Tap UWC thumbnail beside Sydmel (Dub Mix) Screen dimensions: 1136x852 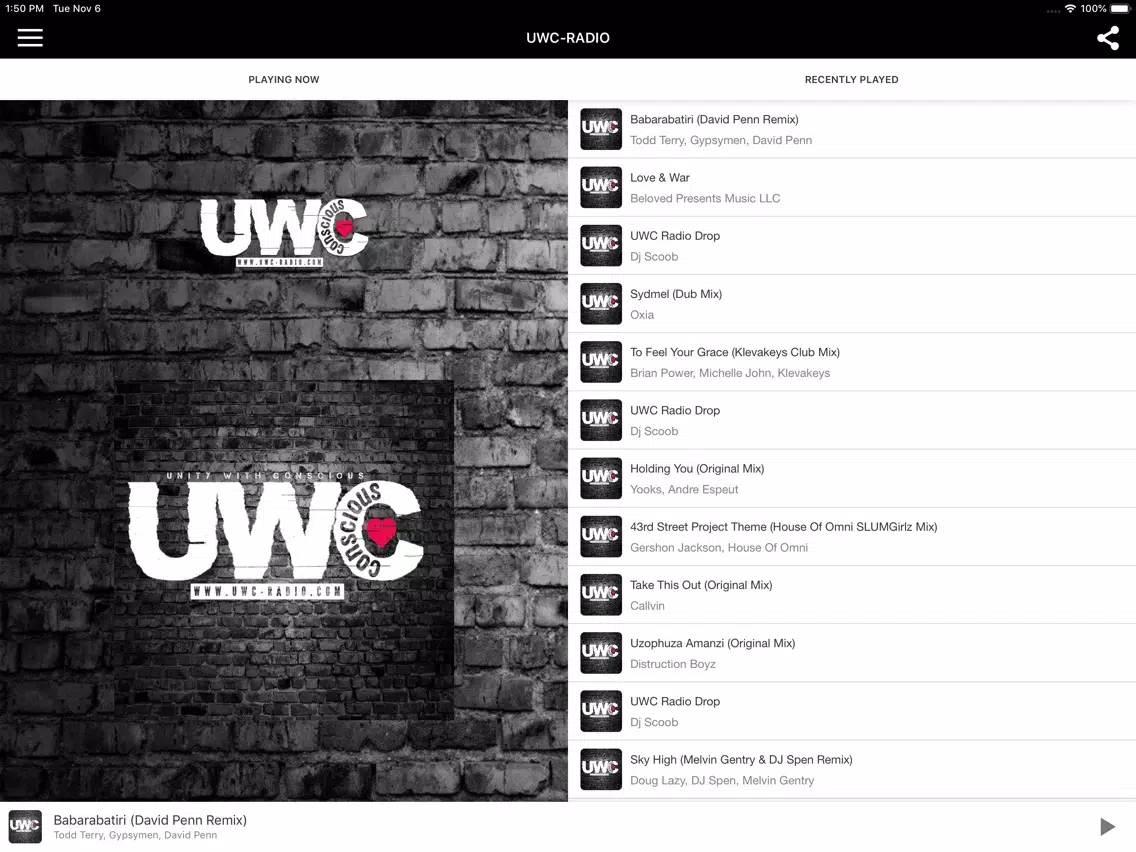[601, 304]
